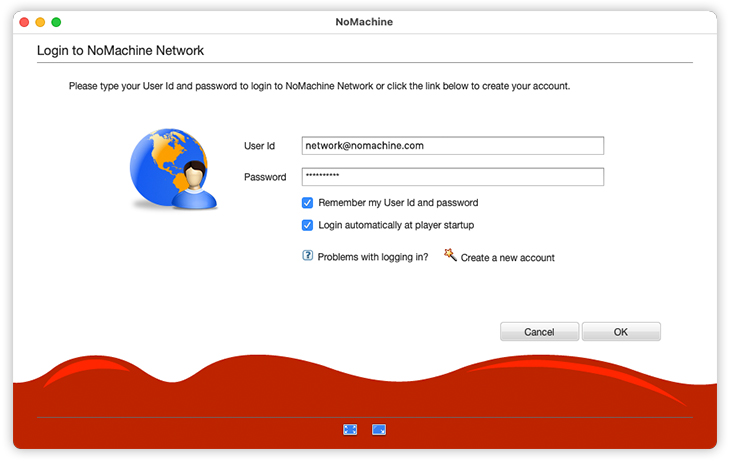Click the question mark help icon
730x461 pixels.
point(308,256)
